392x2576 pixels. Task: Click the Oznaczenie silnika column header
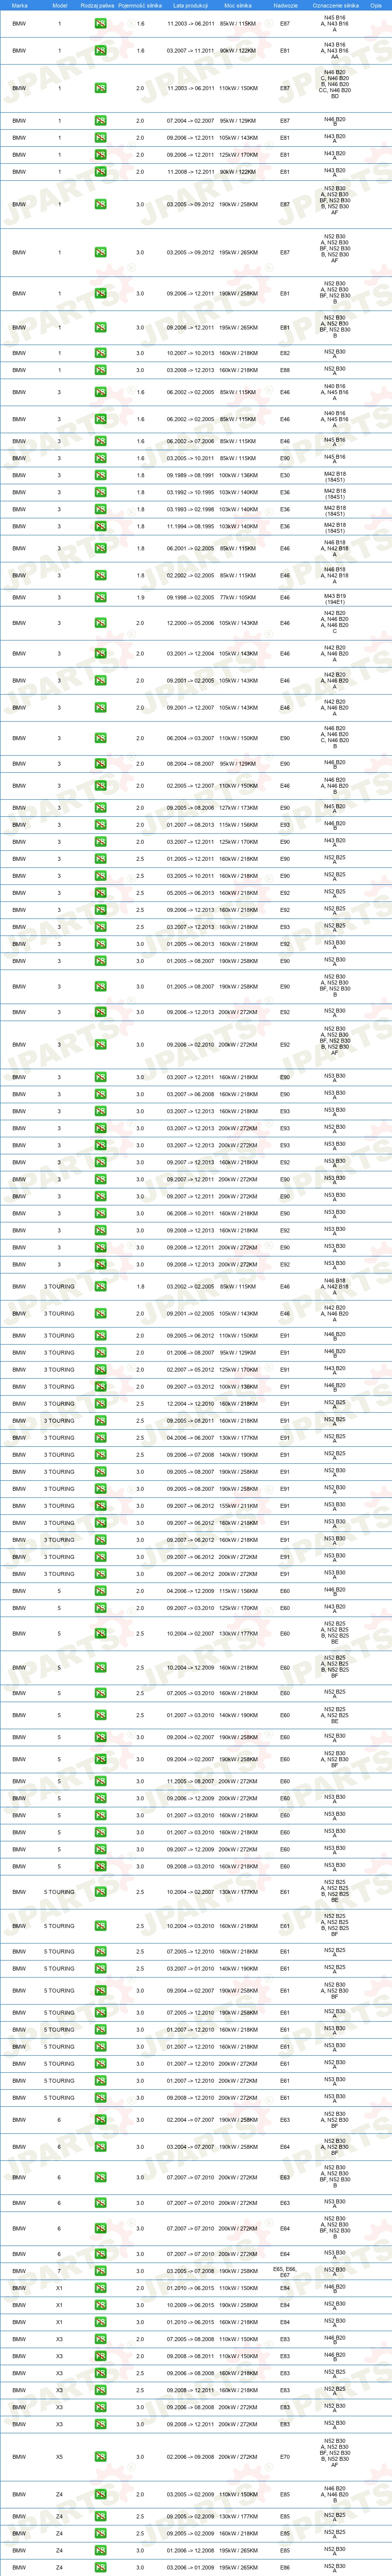click(x=335, y=5)
